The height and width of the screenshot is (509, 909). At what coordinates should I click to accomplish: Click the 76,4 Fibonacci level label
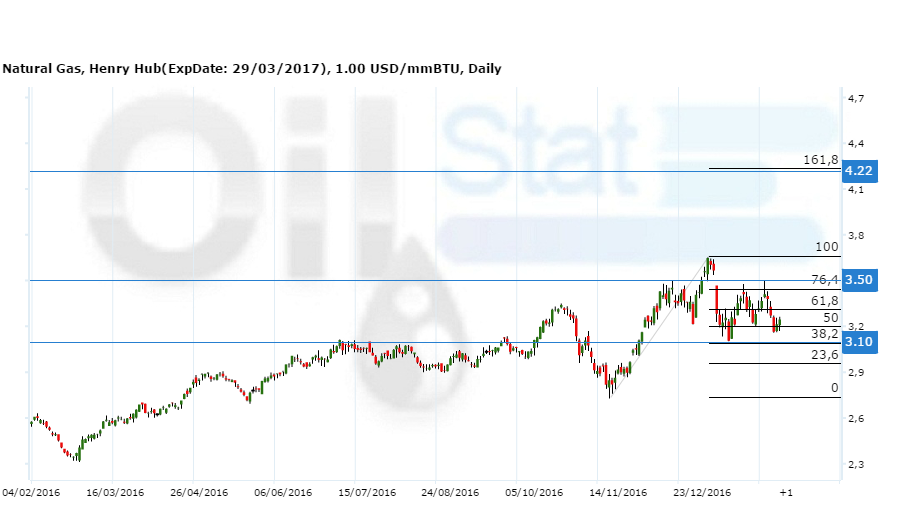(823, 280)
